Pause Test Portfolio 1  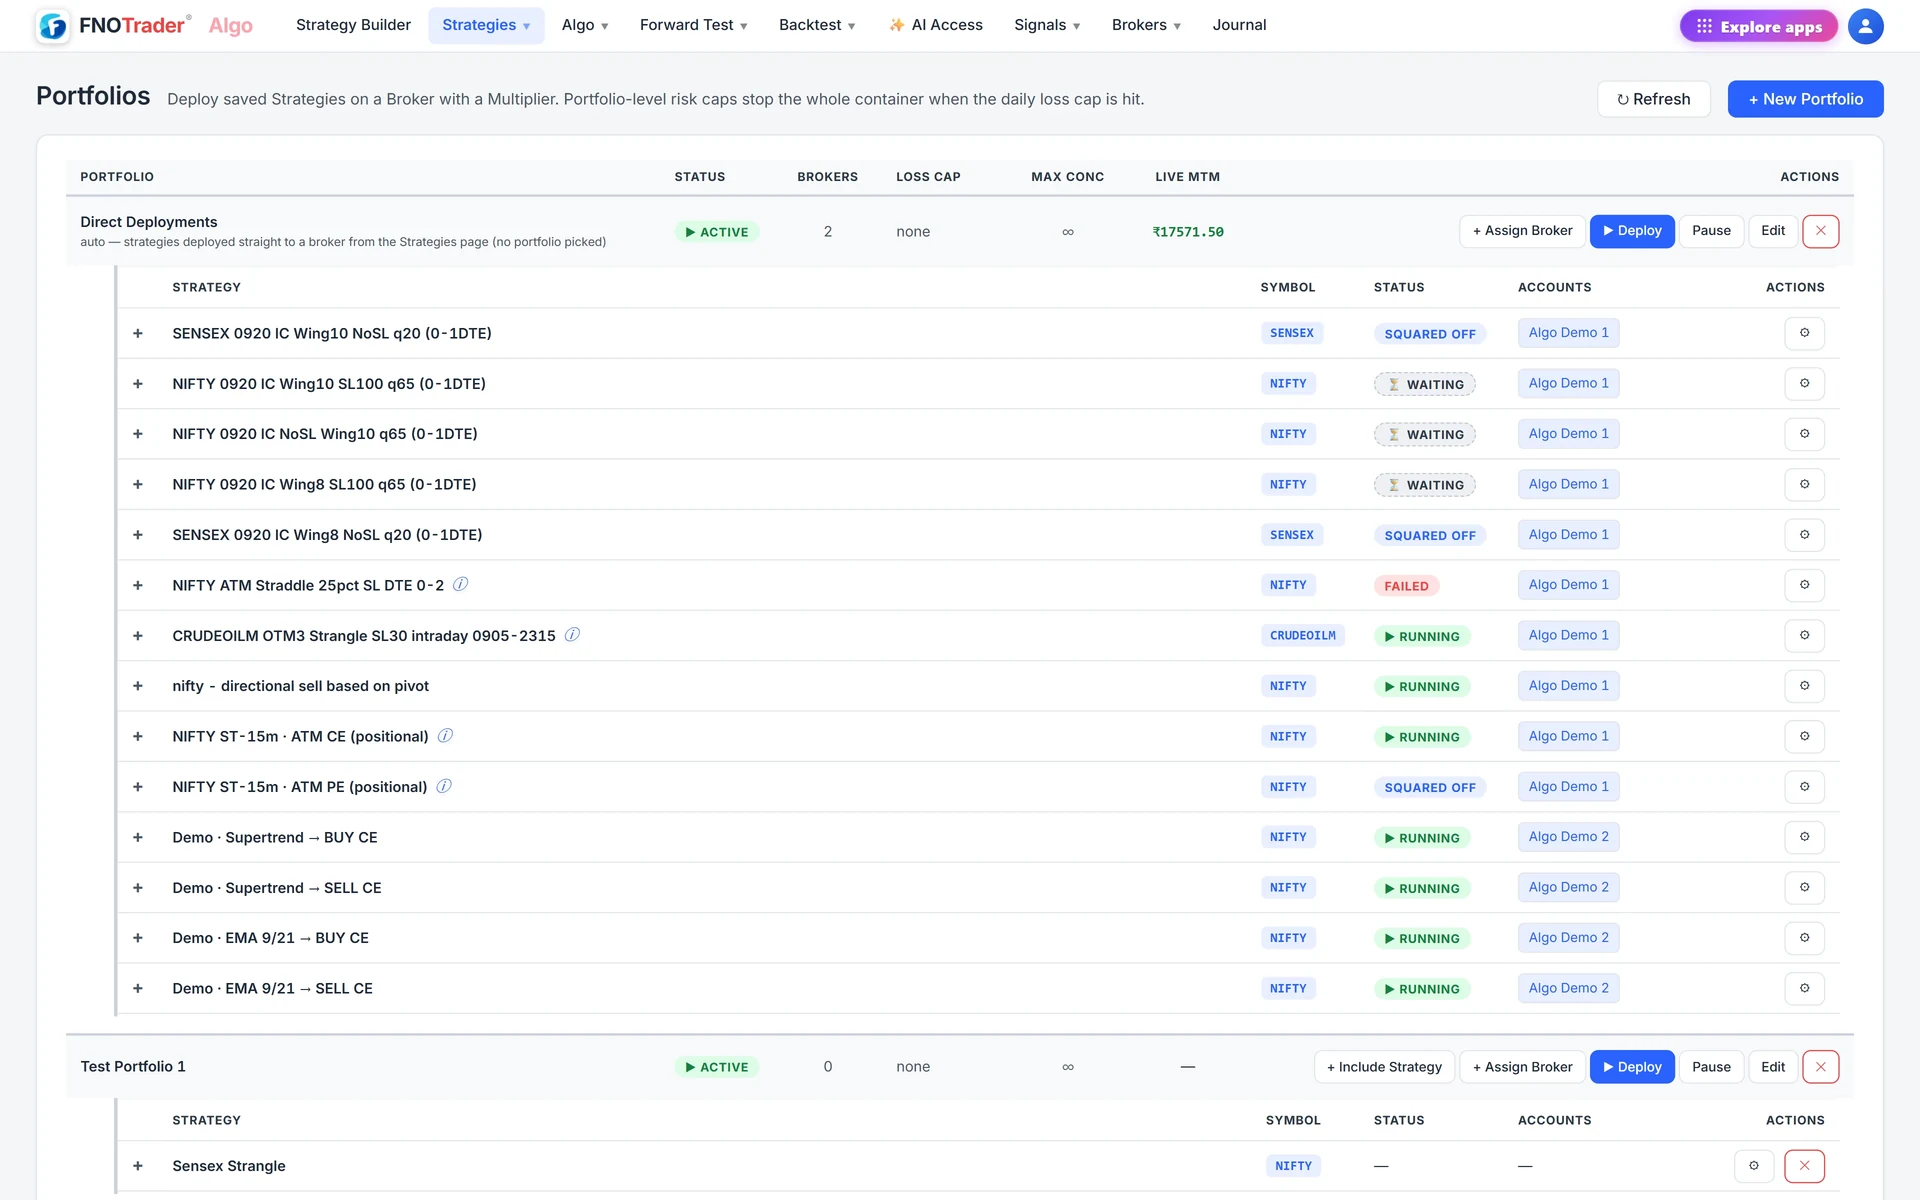point(1711,1067)
